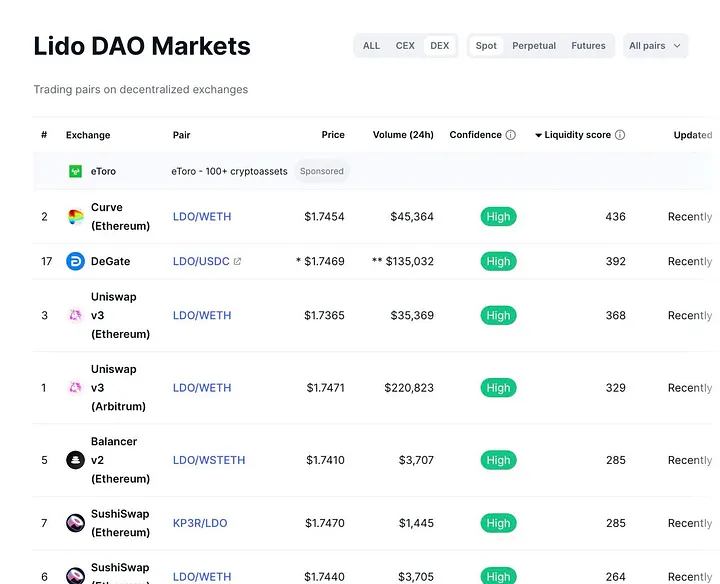This screenshot has width=720, height=584.
Task: Click the liquidity score 329
Action: click(x=615, y=388)
